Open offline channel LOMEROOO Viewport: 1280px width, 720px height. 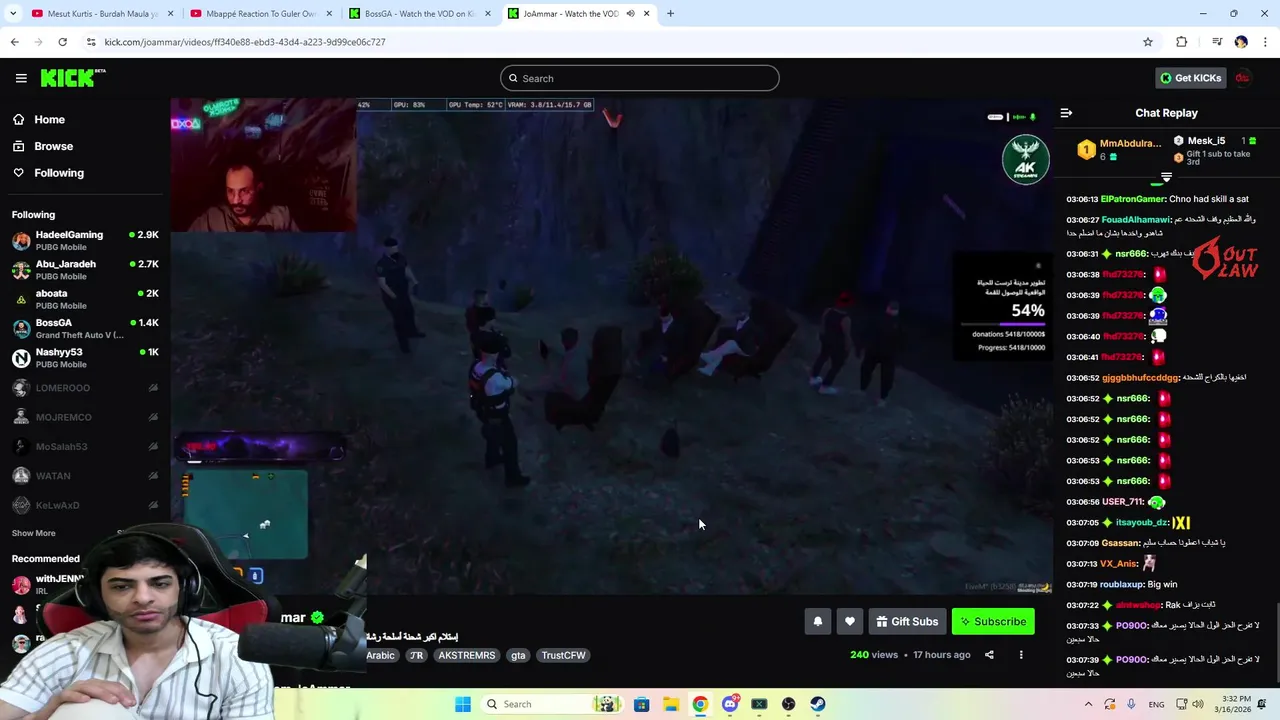(85, 388)
